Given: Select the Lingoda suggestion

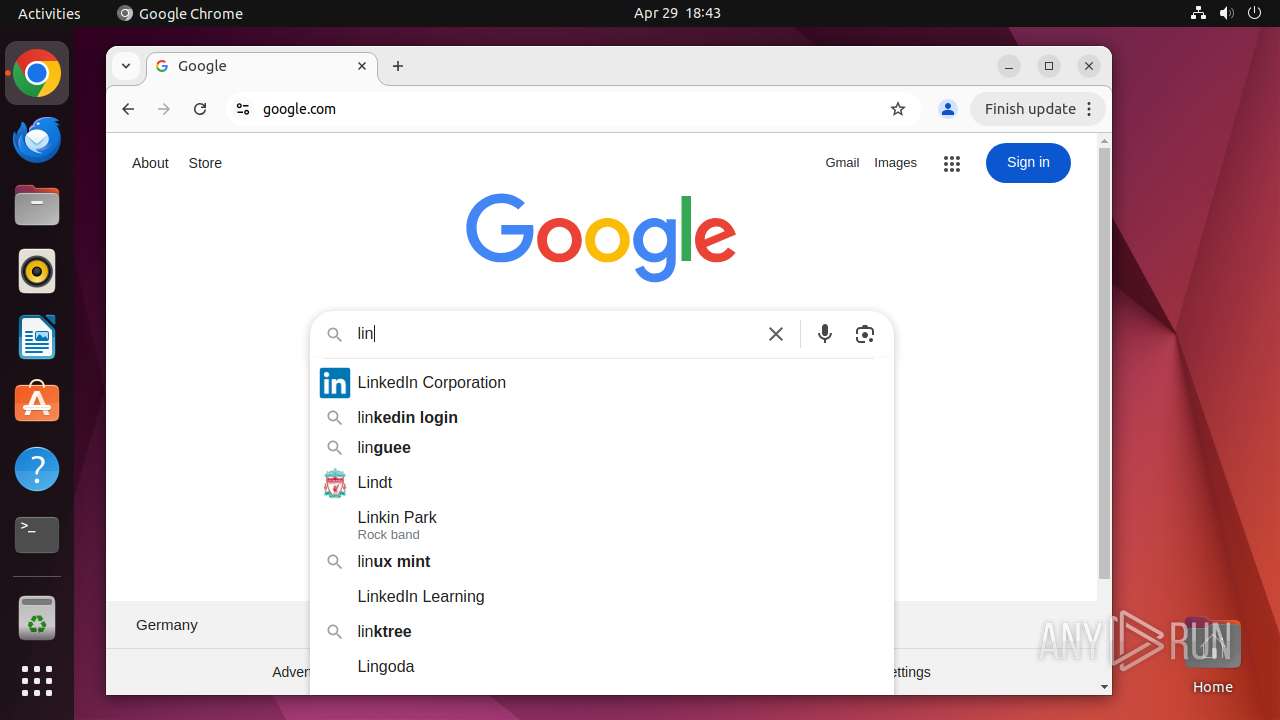Looking at the screenshot, I should click(601, 667).
